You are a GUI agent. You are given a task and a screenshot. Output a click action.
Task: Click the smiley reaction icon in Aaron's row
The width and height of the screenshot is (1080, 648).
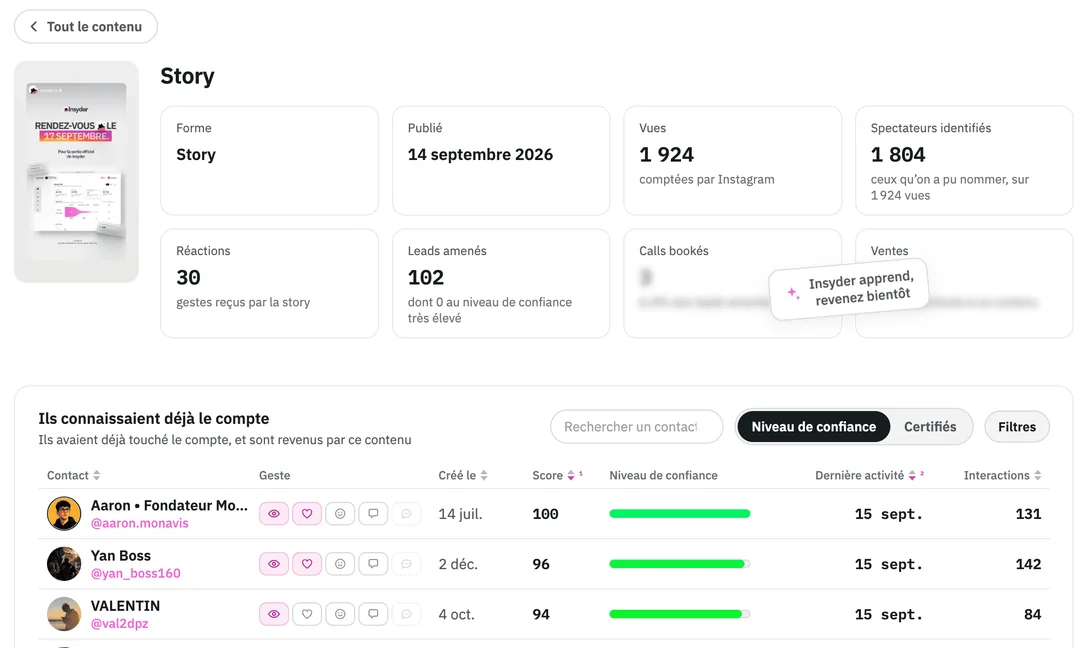340,514
